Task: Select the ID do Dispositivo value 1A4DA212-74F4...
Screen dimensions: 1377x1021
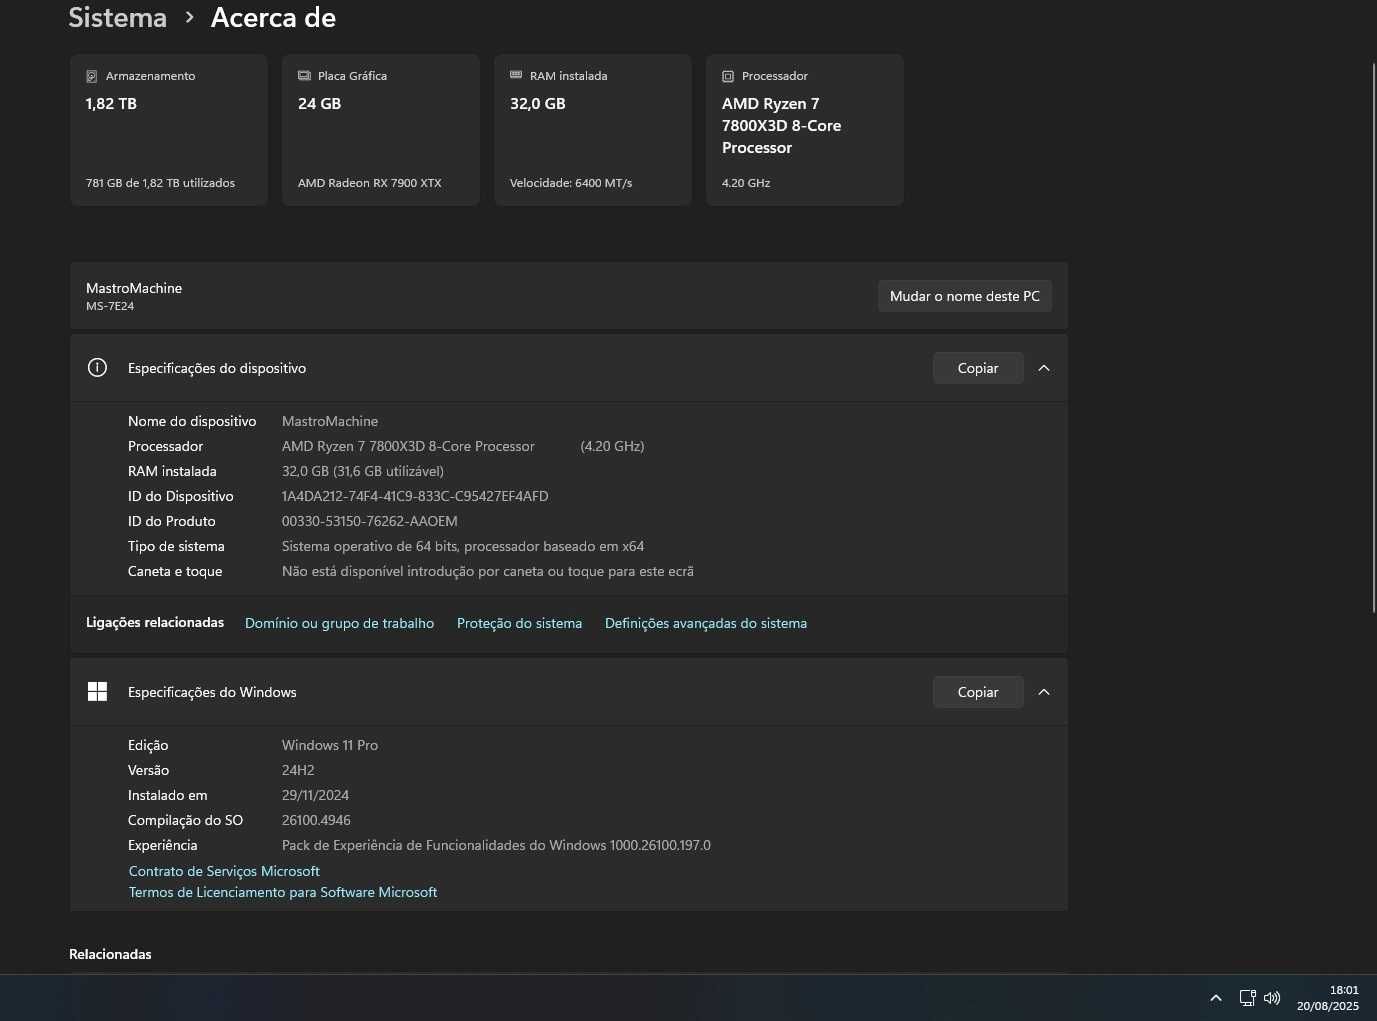Action: [x=415, y=496]
